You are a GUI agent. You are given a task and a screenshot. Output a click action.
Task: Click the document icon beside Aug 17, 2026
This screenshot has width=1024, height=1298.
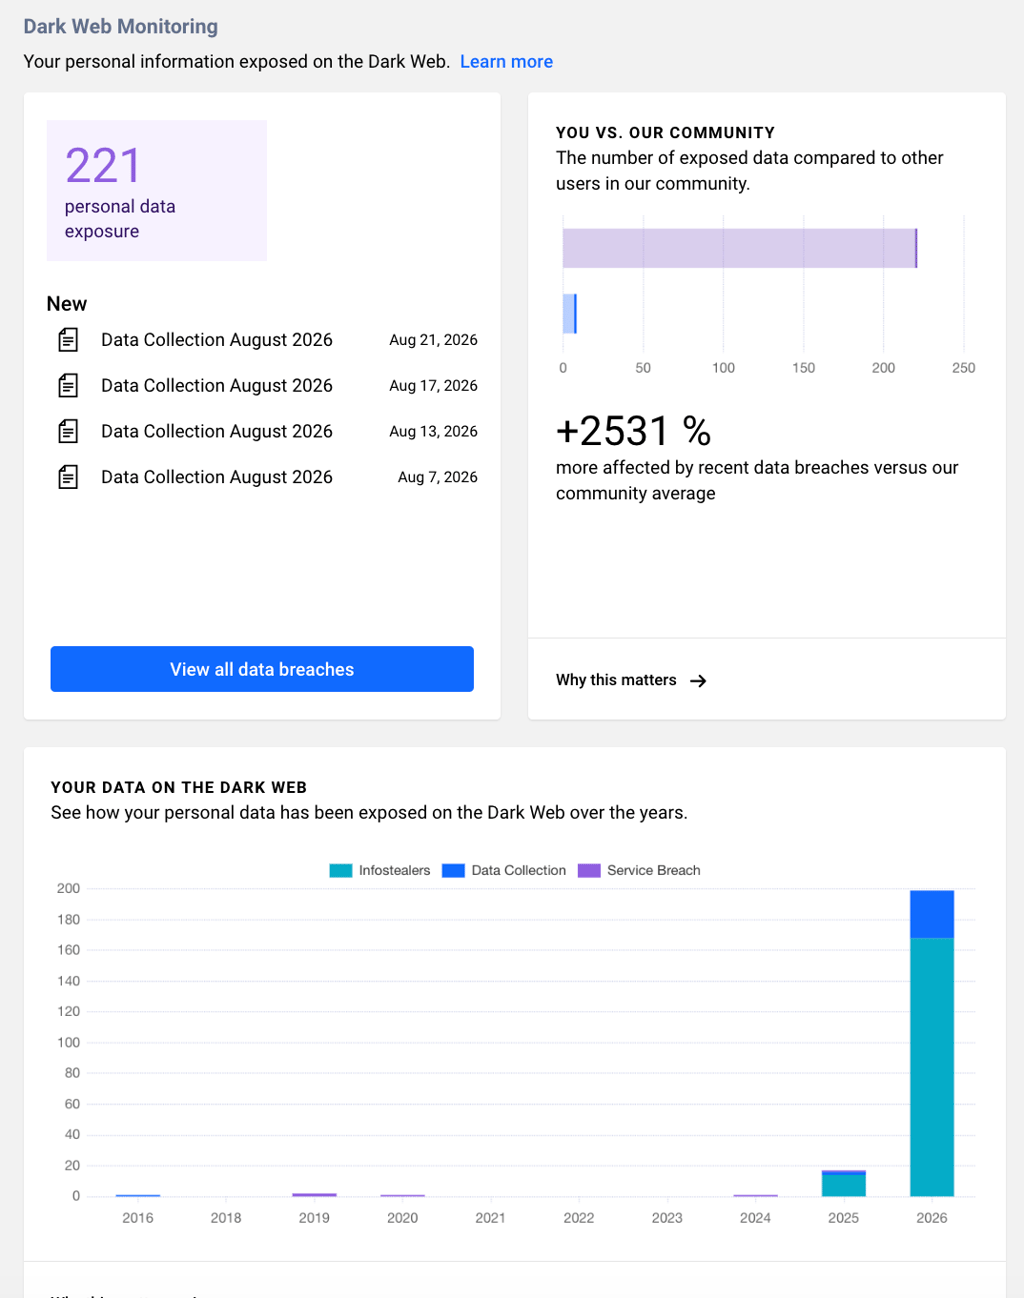point(68,386)
